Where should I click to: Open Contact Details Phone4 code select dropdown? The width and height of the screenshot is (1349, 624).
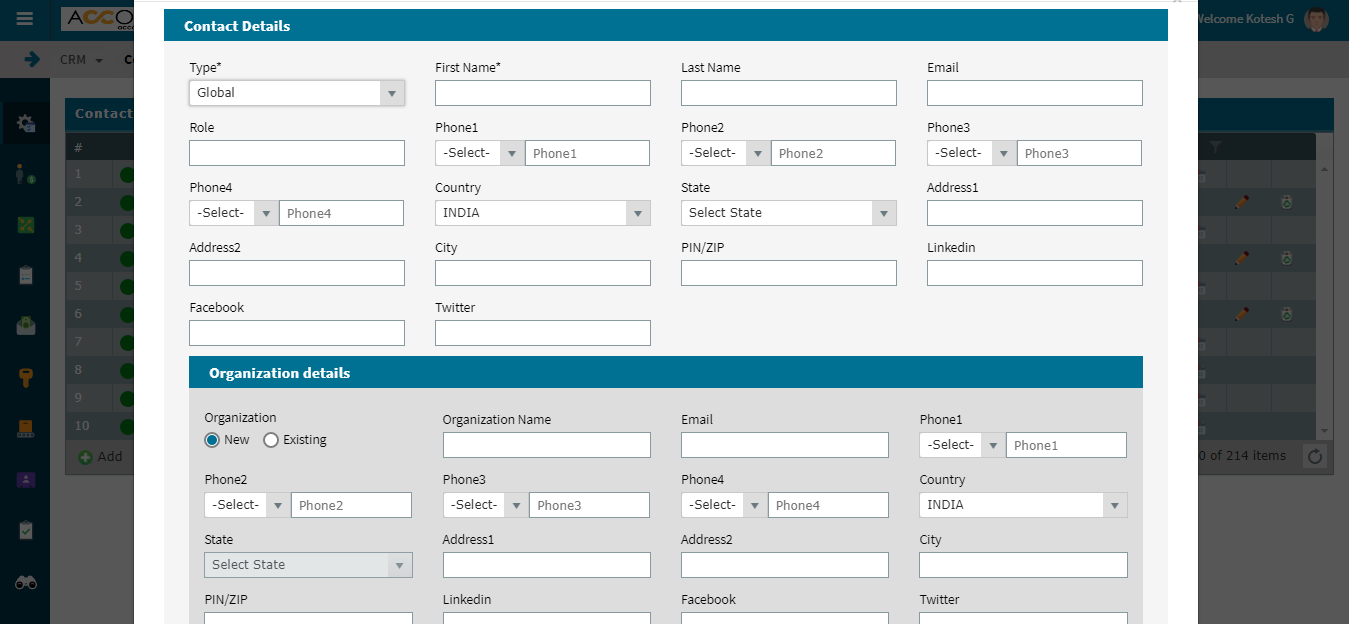pyautogui.click(x=234, y=213)
